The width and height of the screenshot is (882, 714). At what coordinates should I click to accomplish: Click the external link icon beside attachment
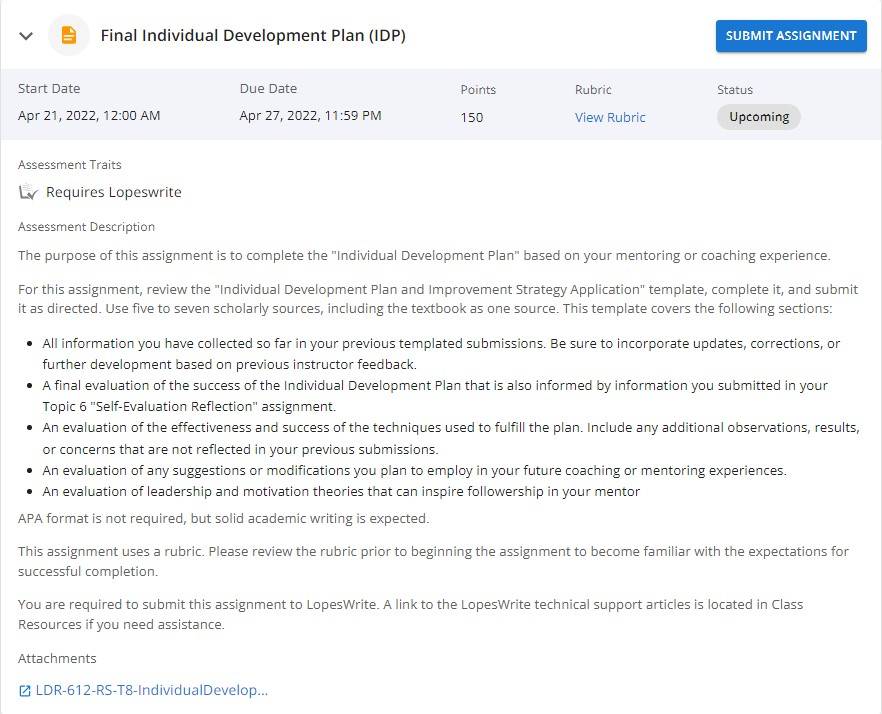25,691
